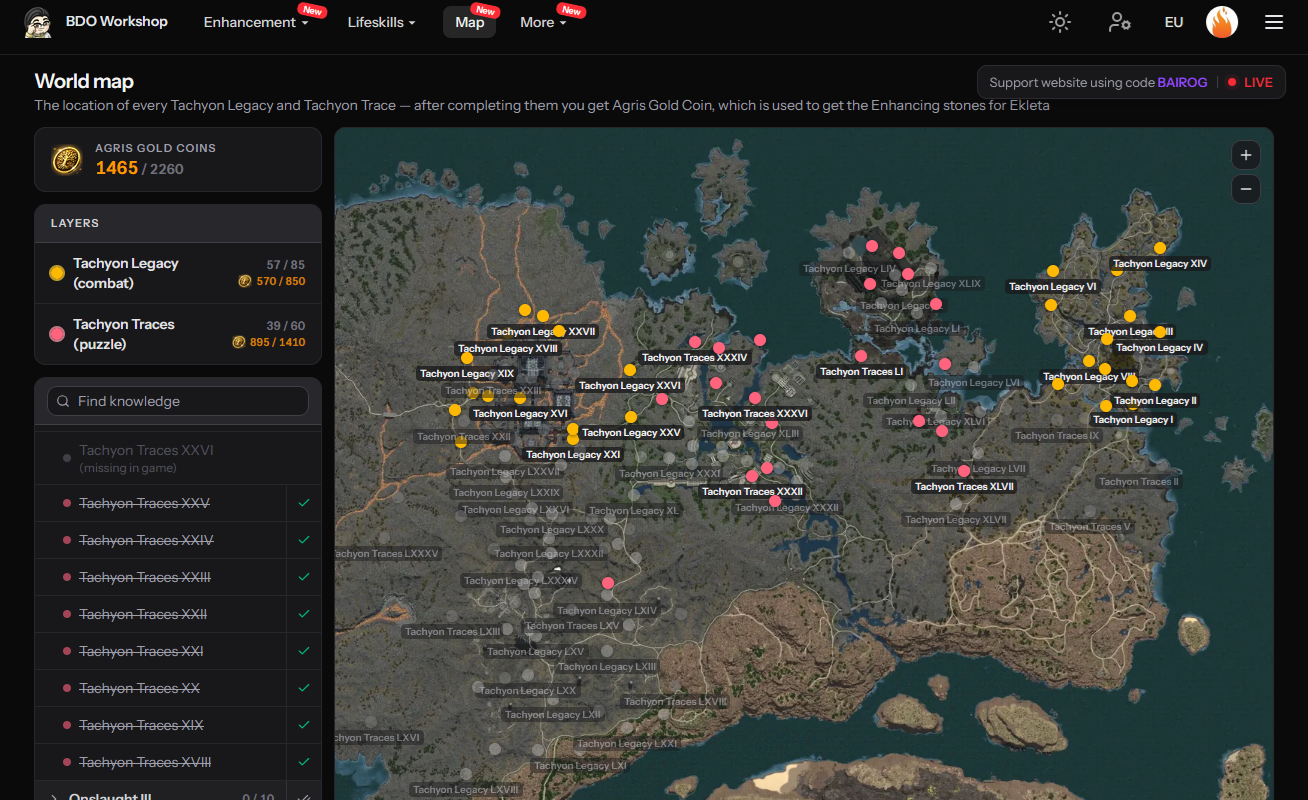Uncheck the Tachyon Traces XXV list checkmark
Viewport: 1308px width, 800px height.
[x=304, y=503]
